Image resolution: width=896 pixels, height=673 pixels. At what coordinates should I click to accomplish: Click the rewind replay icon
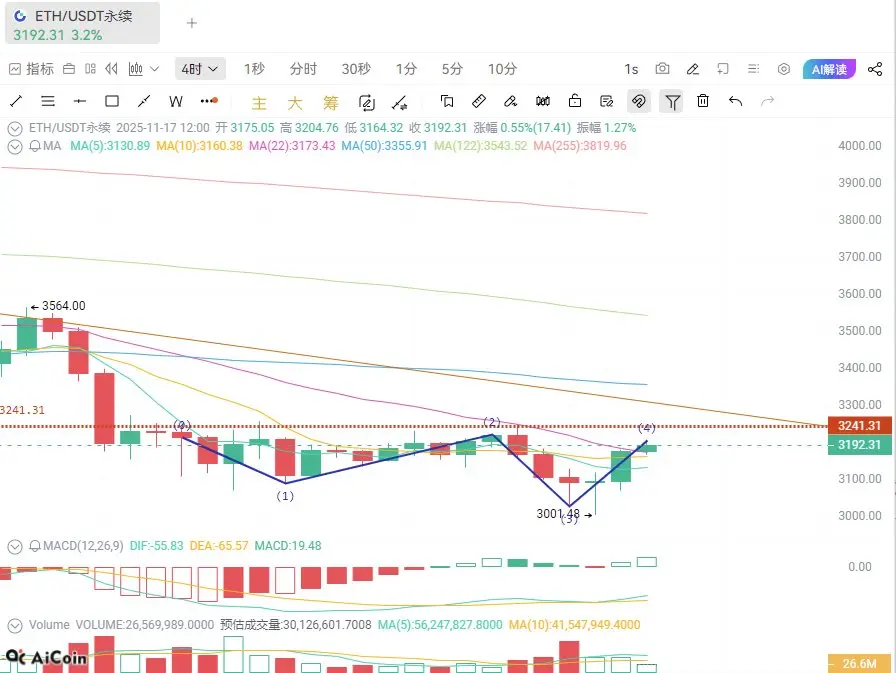point(111,69)
